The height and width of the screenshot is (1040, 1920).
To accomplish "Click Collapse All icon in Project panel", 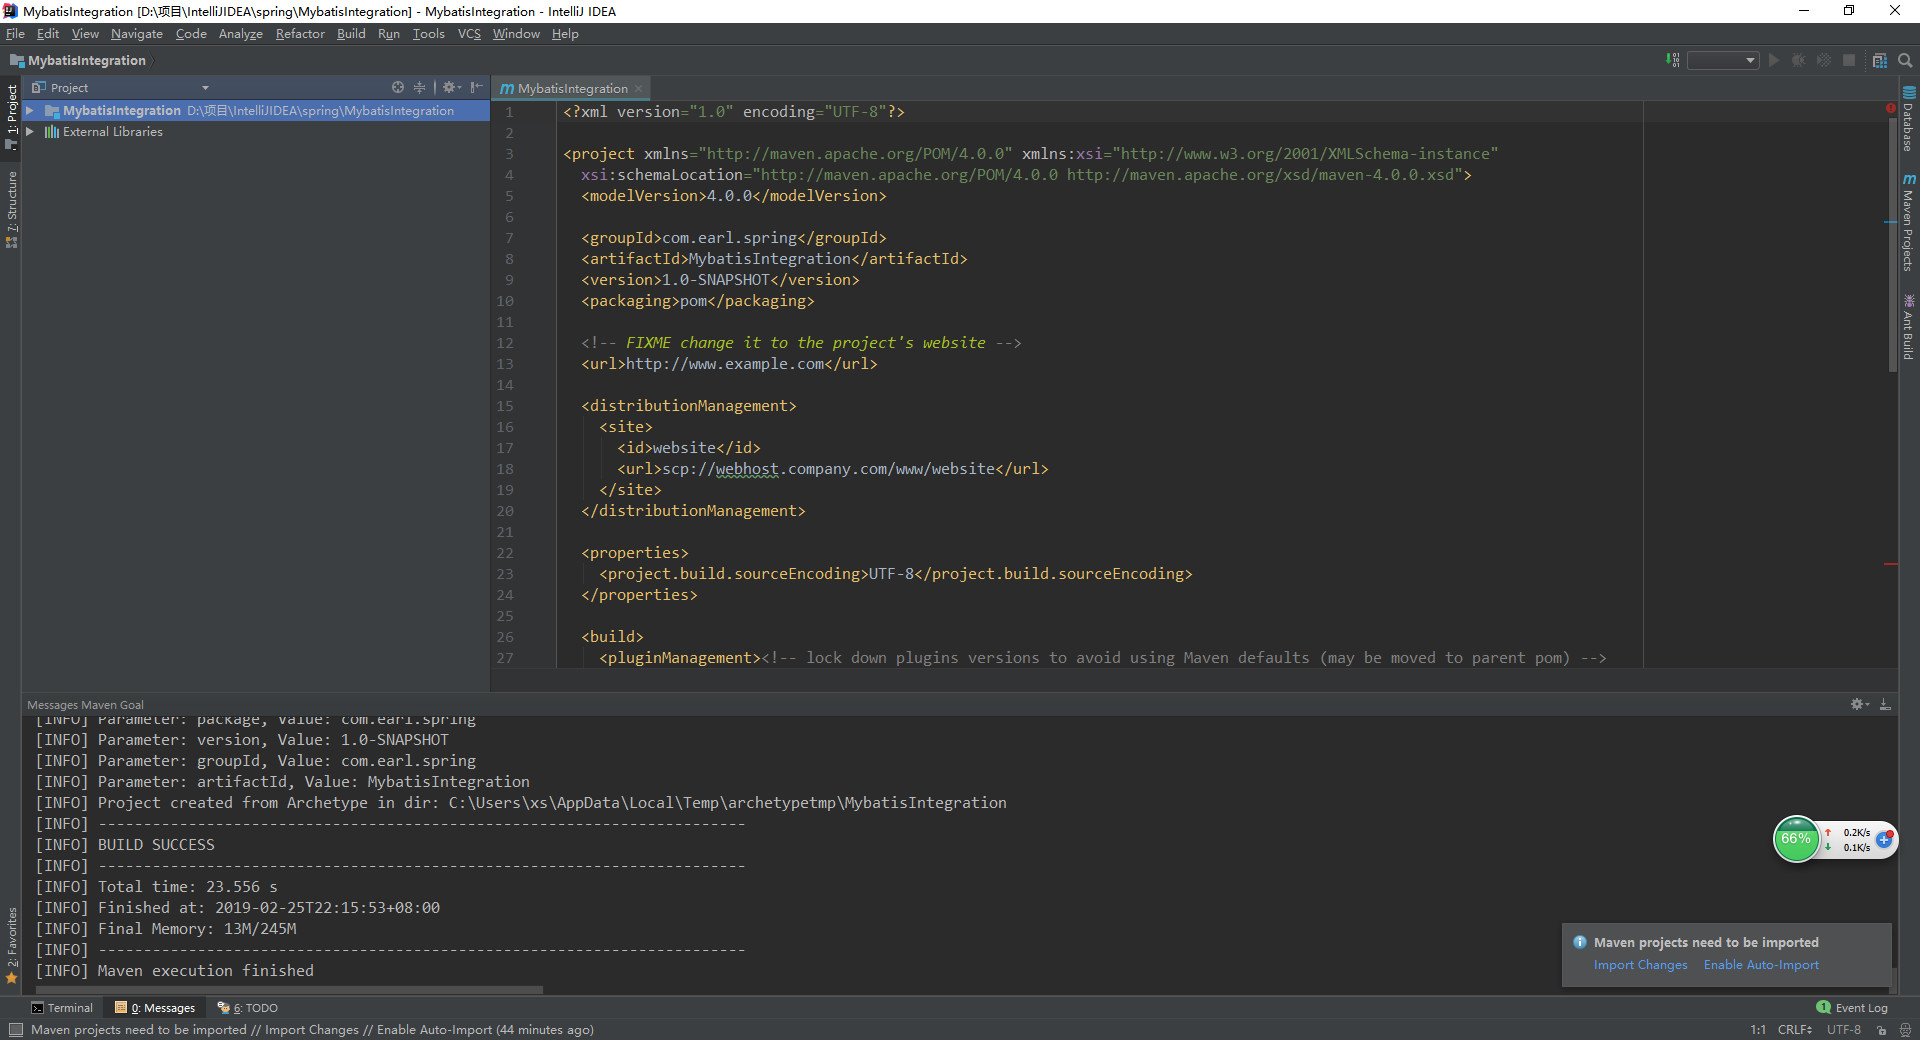I will click(x=420, y=87).
